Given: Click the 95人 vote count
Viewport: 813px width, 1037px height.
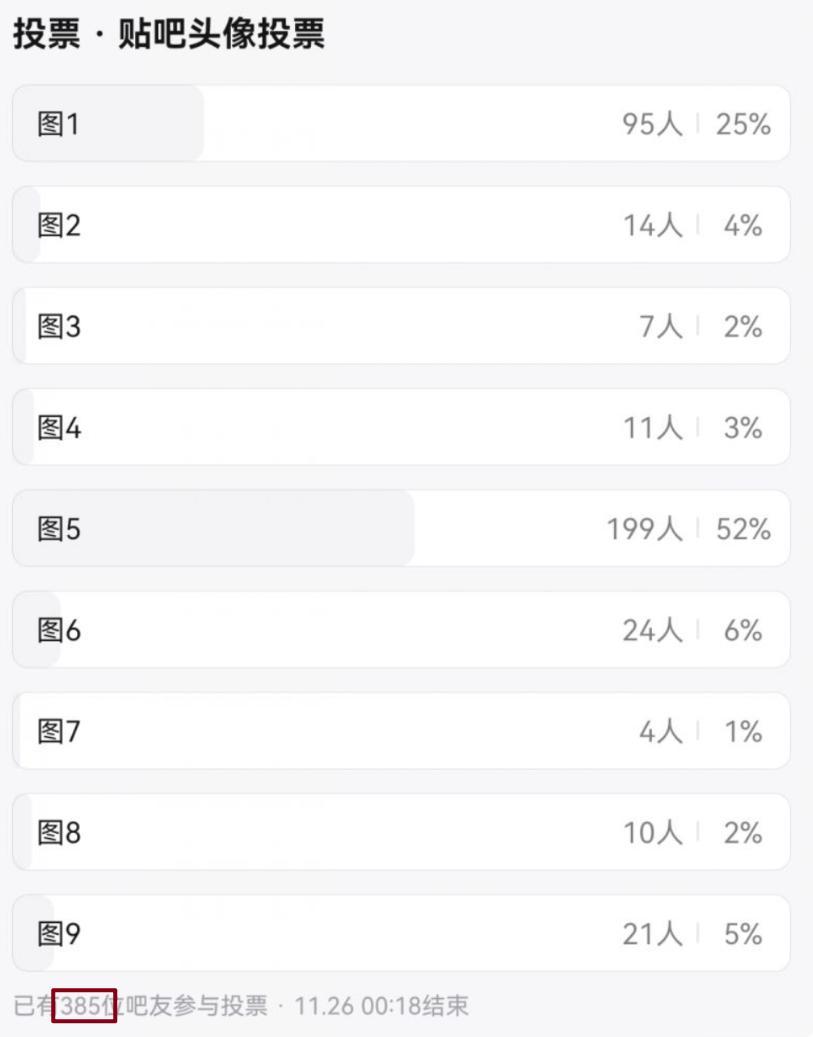Looking at the screenshot, I should pos(652,124).
